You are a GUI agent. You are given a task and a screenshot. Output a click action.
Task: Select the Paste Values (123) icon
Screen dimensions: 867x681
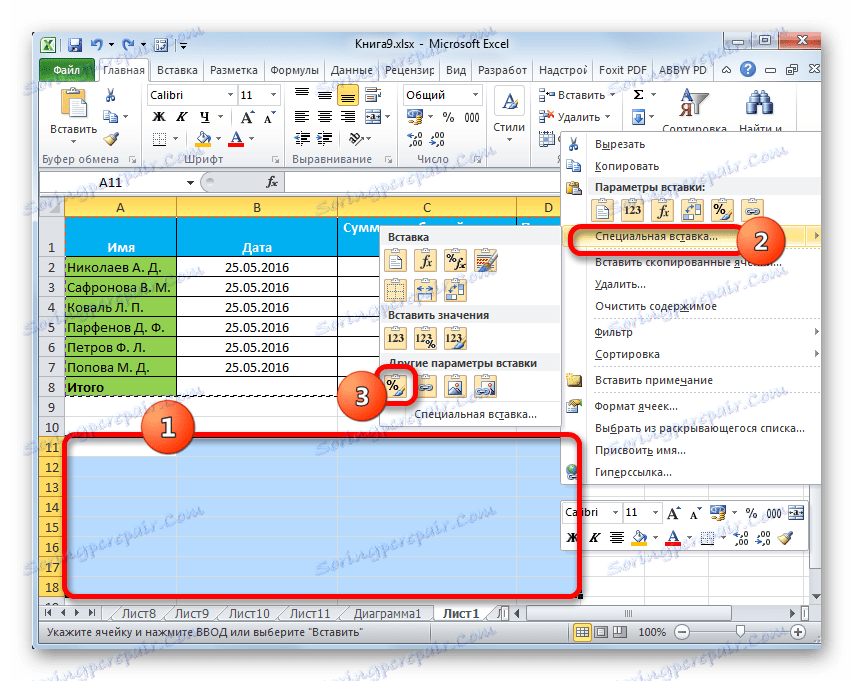click(397, 336)
